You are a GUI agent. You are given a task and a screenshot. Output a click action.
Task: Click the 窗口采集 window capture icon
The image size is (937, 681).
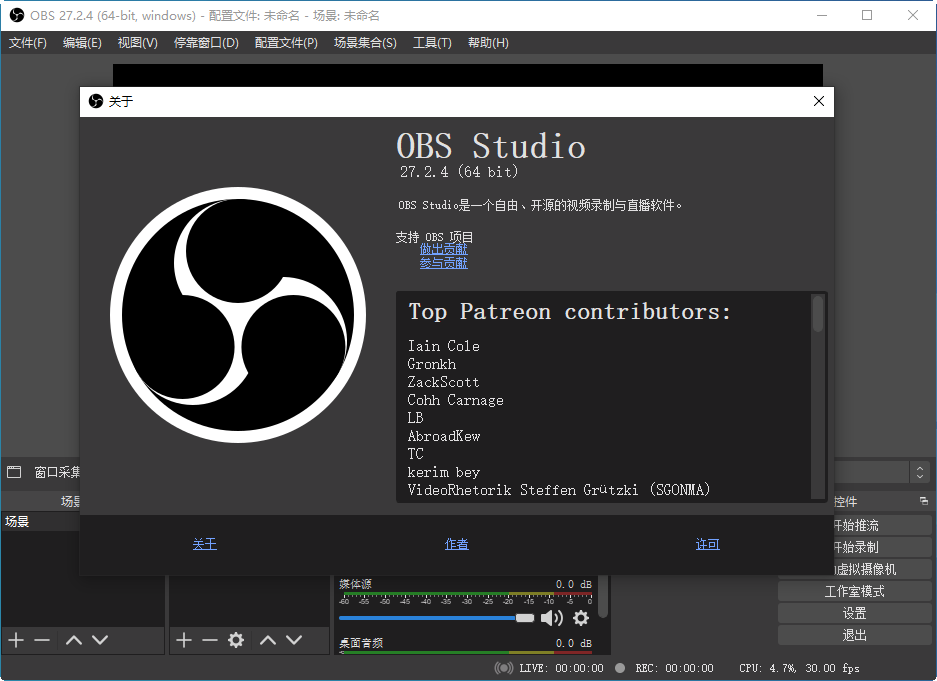pos(14,472)
